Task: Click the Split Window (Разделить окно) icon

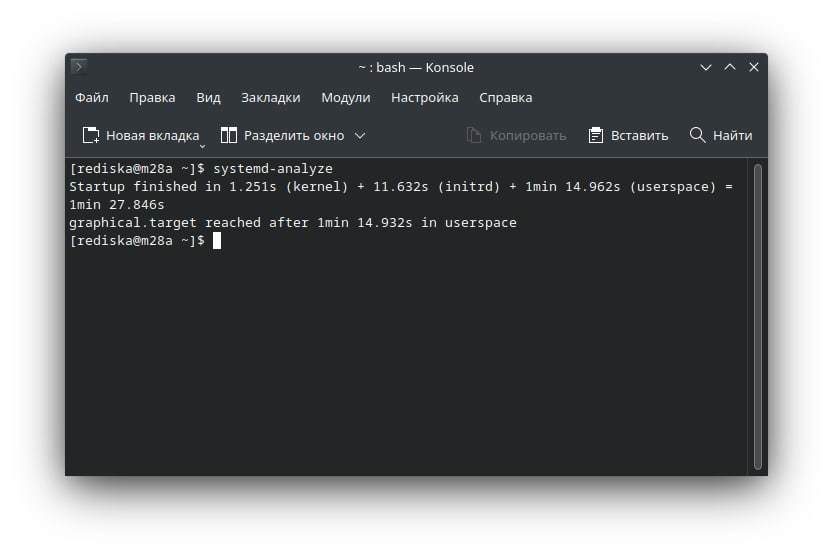Action: 229,135
